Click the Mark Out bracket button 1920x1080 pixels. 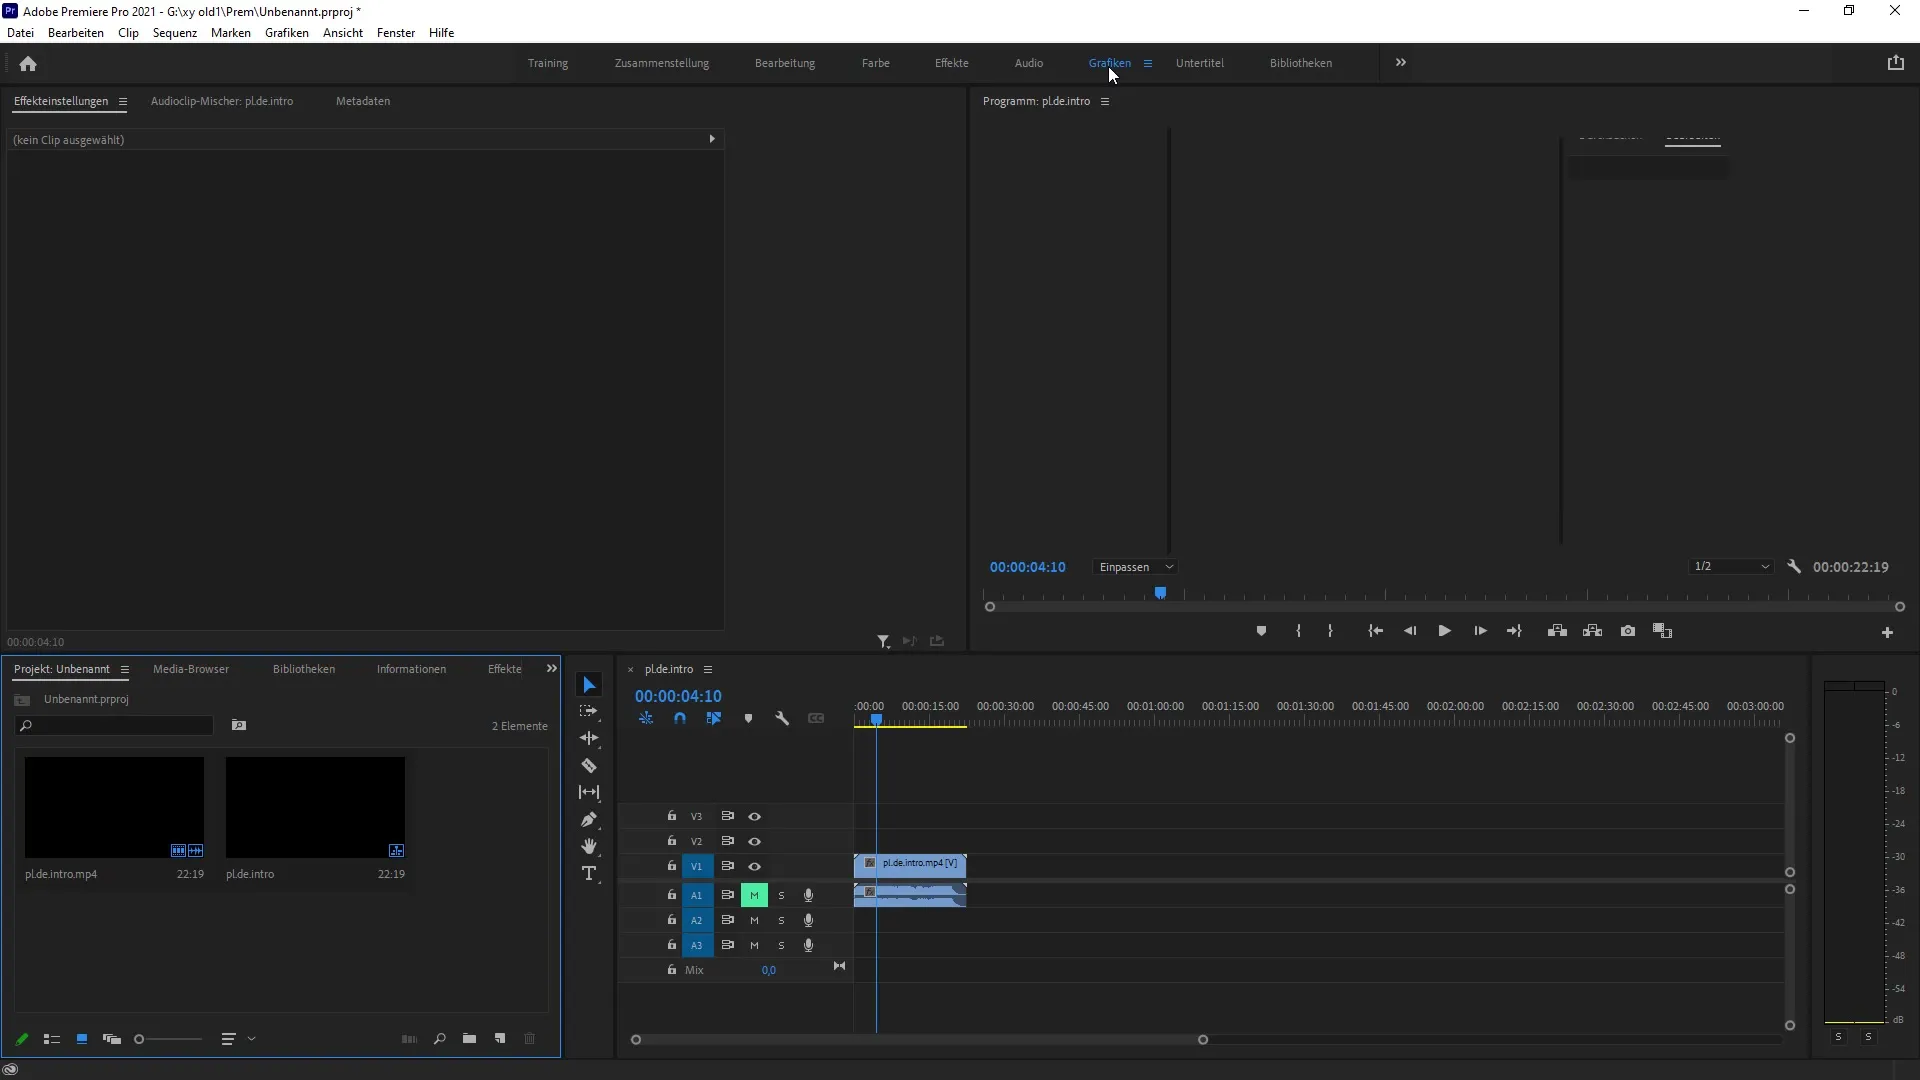[1330, 631]
